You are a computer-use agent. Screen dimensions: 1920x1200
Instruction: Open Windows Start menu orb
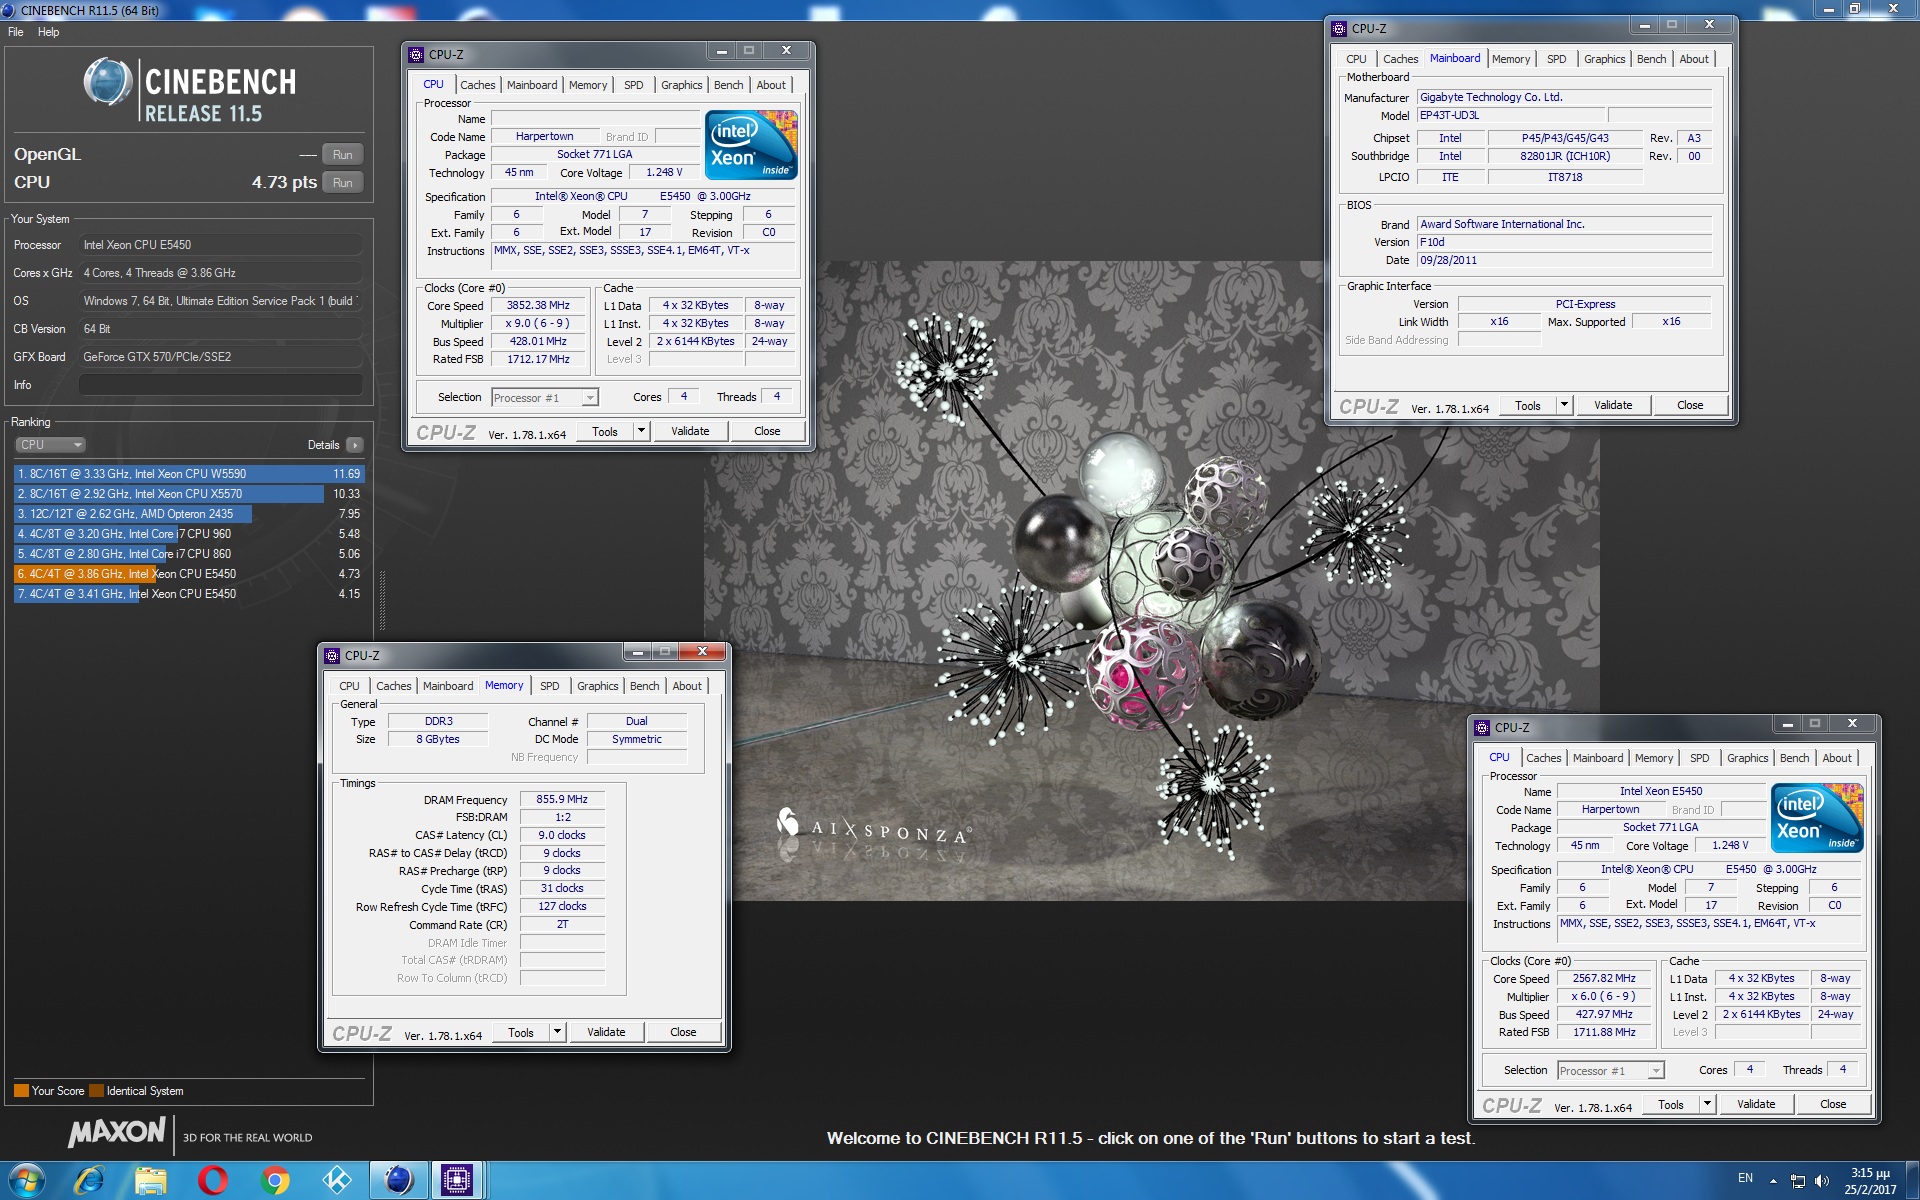[x=26, y=1181]
